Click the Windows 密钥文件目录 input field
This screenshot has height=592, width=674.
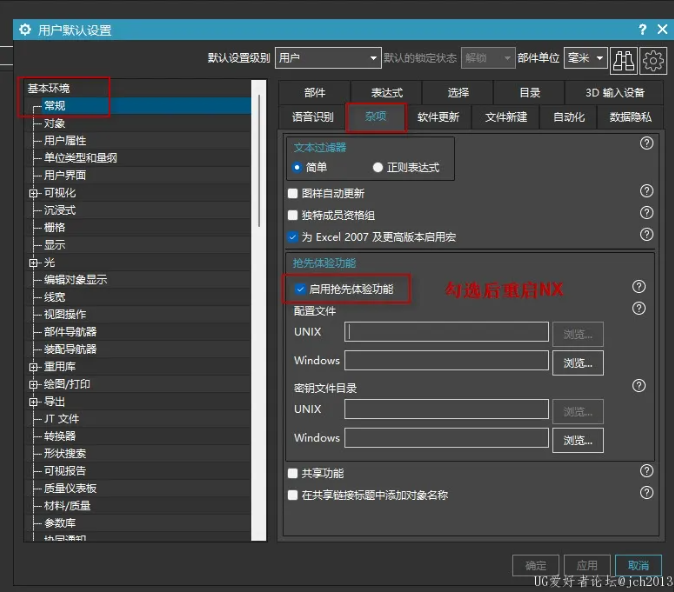pos(446,438)
